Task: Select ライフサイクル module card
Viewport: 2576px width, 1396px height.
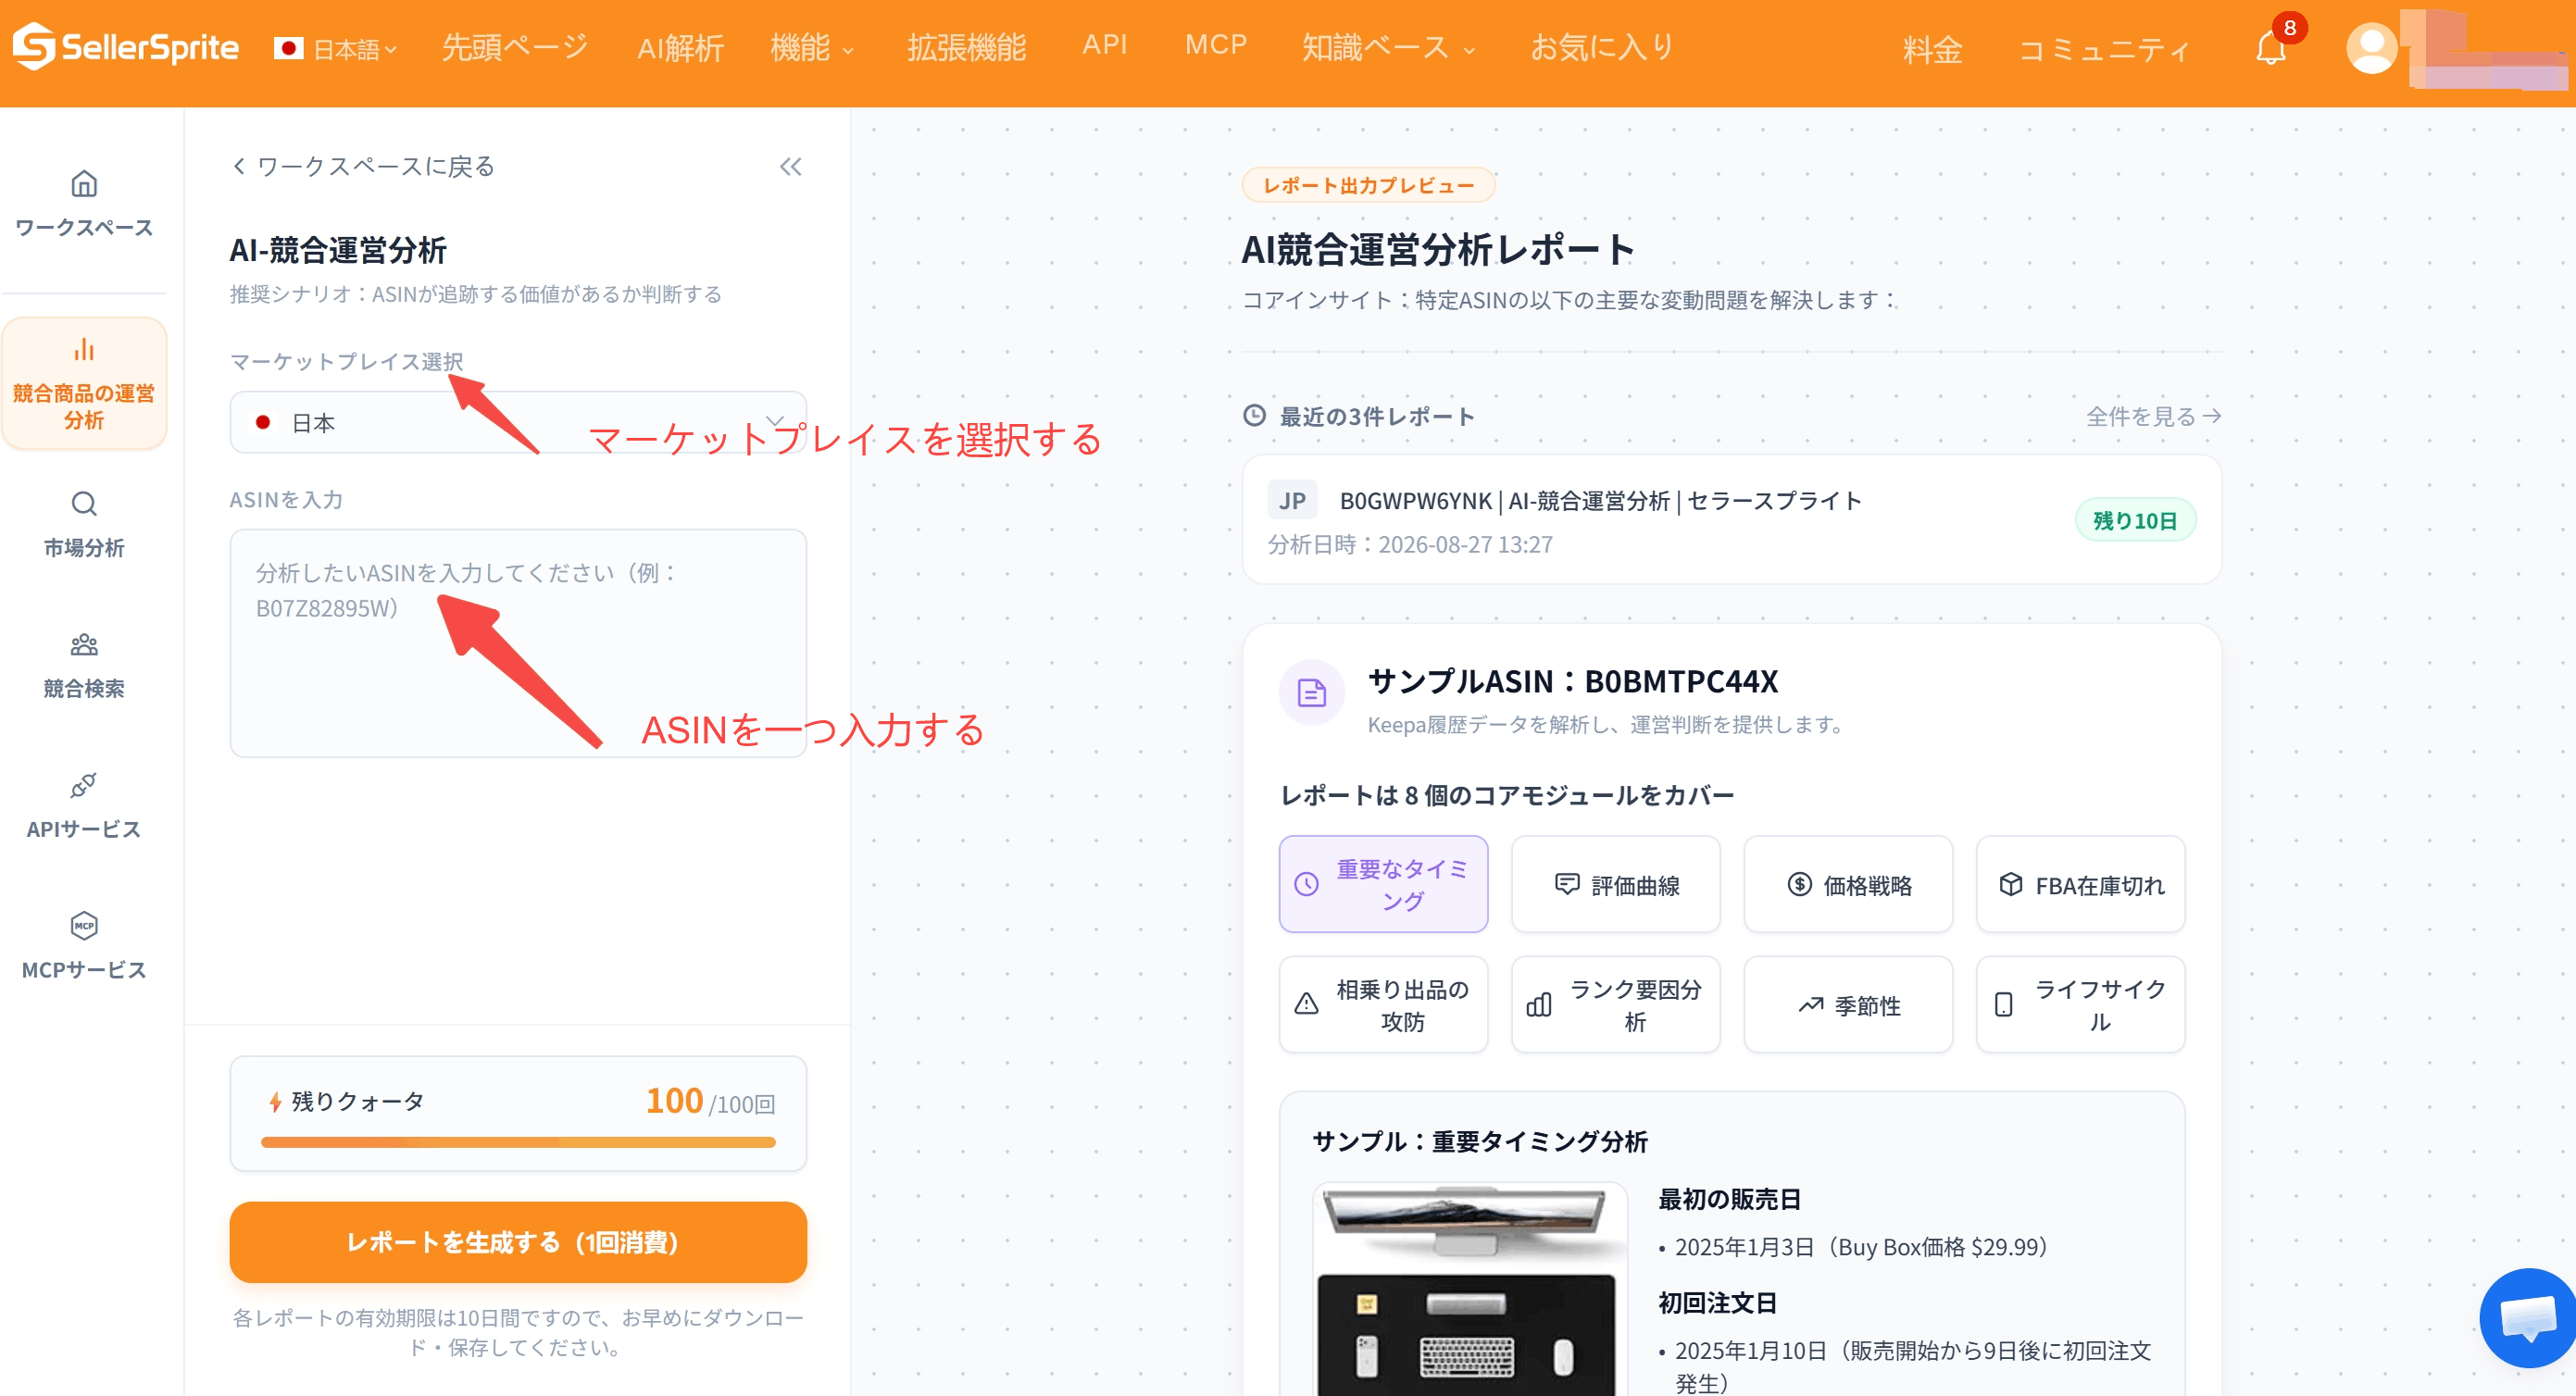Action: click(x=2081, y=1004)
